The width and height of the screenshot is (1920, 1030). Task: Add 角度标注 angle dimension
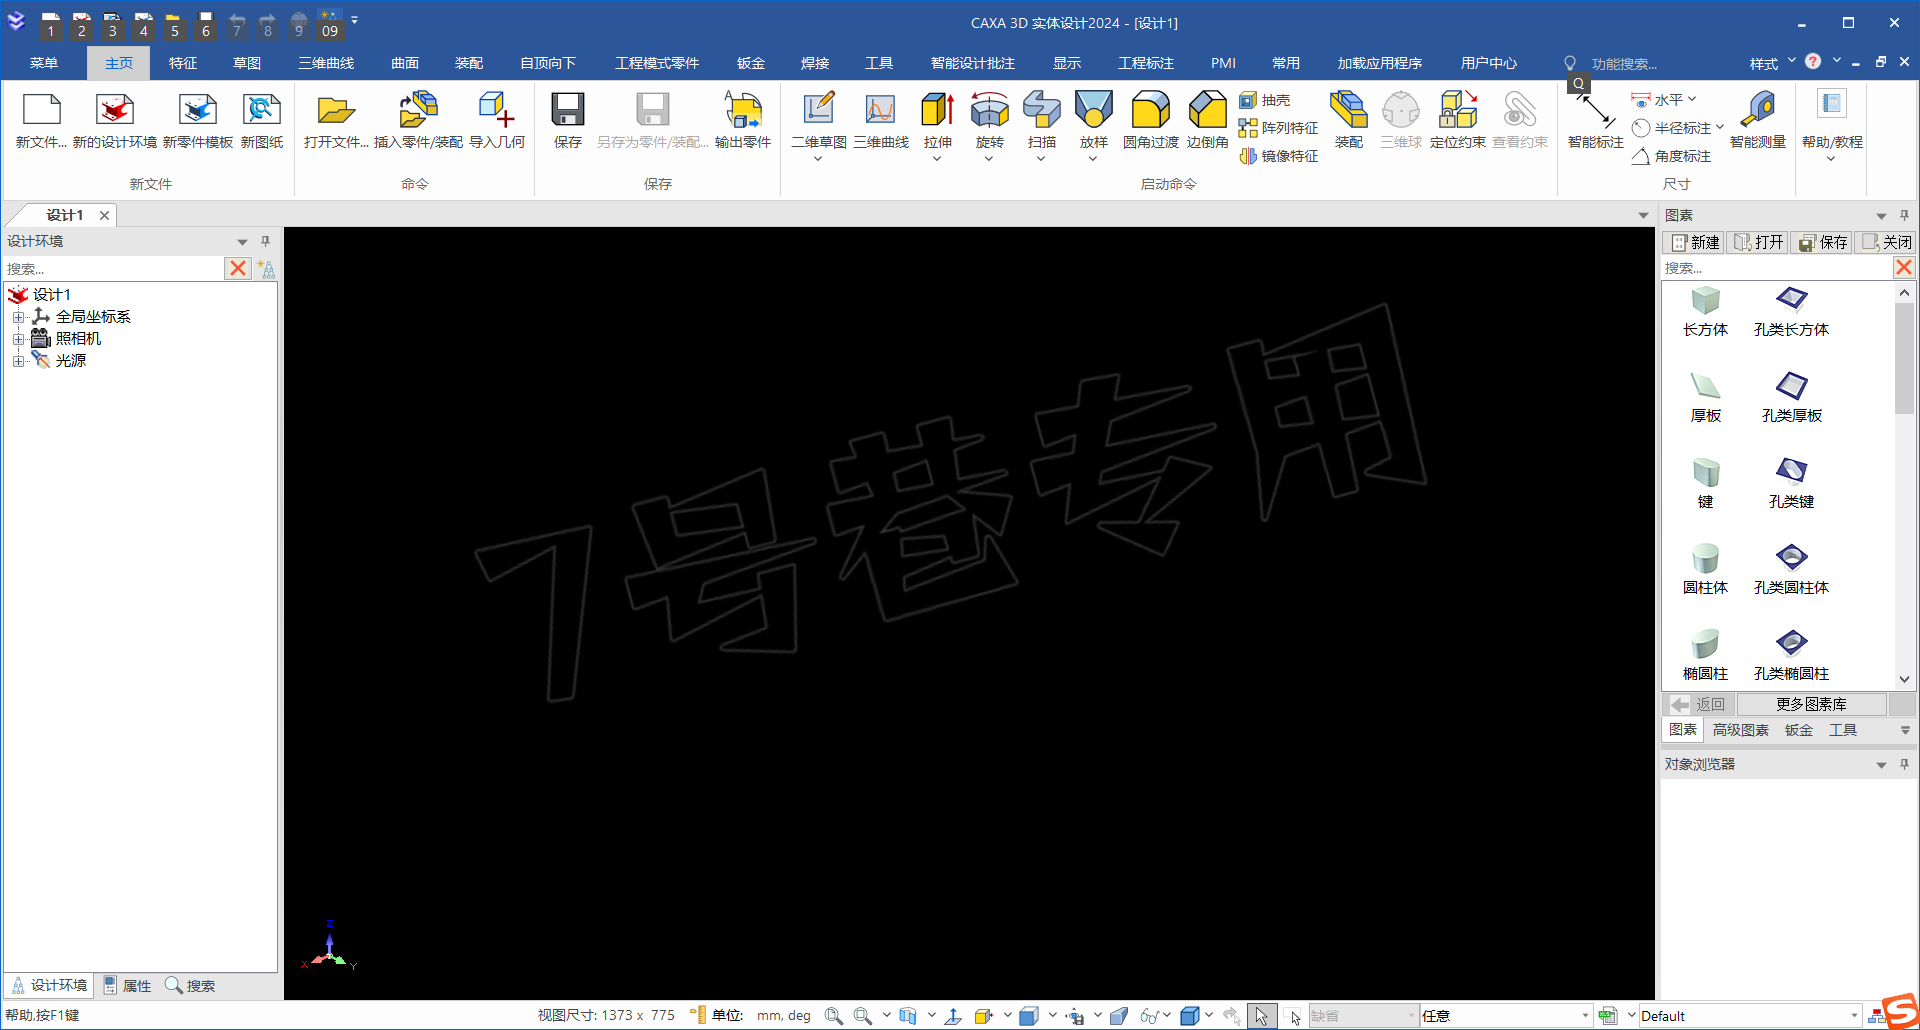click(1672, 156)
